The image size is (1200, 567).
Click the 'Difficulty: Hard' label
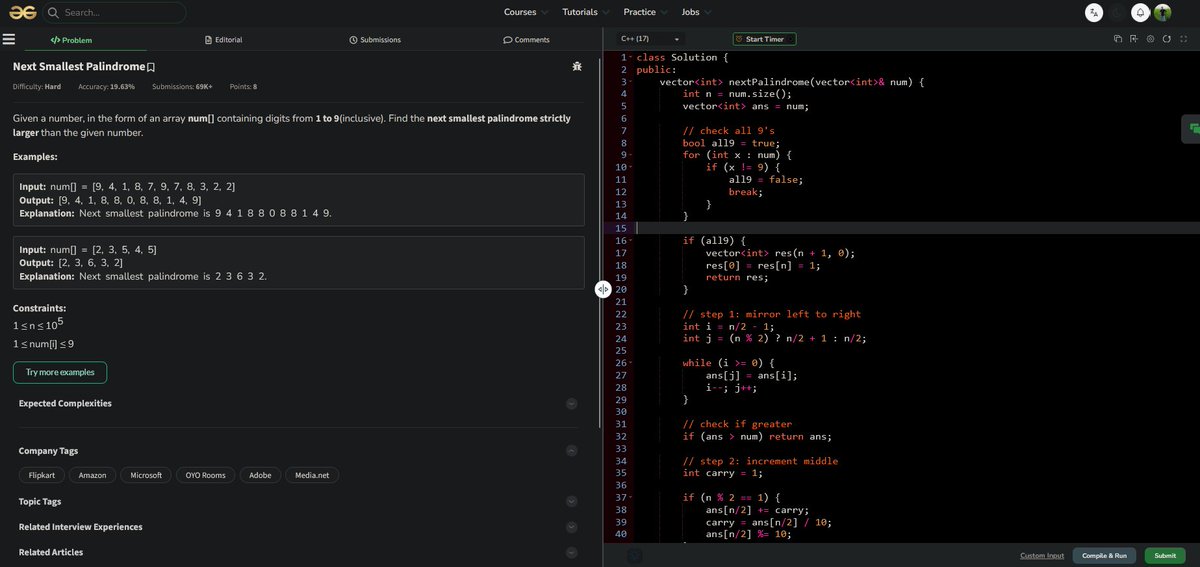pyautogui.click(x=37, y=87)
